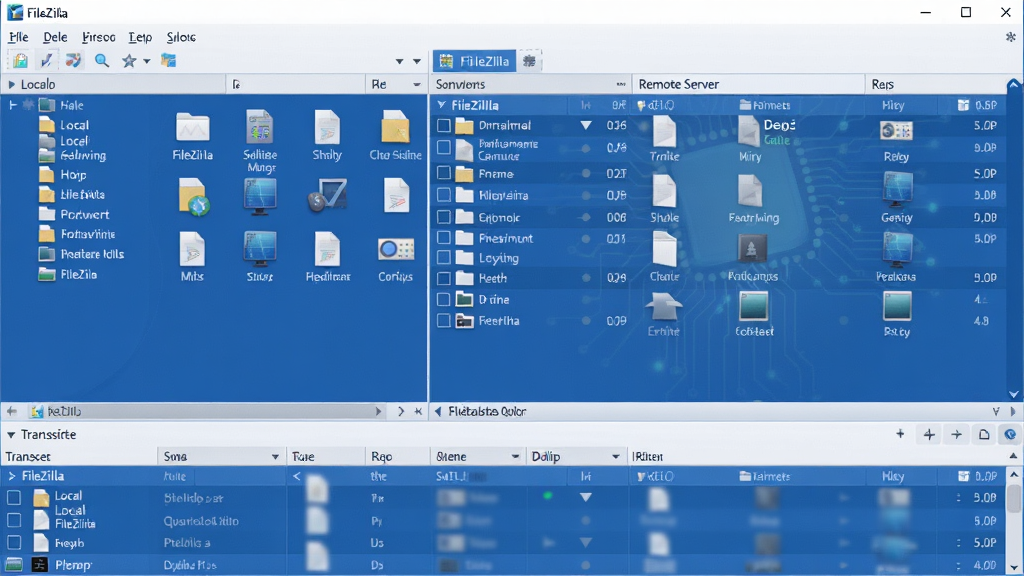Open the Dele menu

(x=56, y=37)
